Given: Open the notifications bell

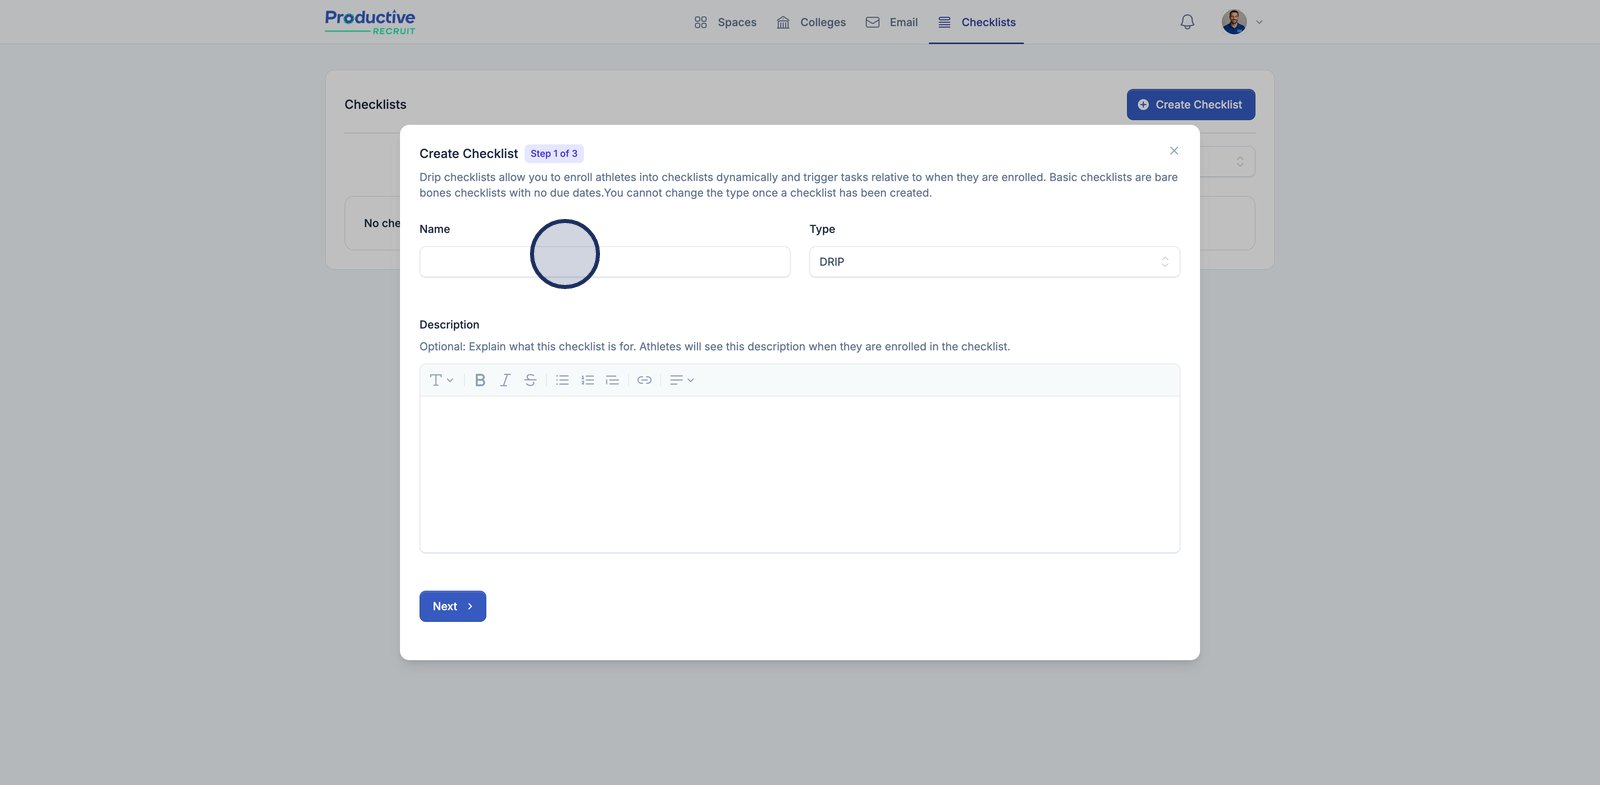Looking at the screenshot, I should coord(1187,22).
